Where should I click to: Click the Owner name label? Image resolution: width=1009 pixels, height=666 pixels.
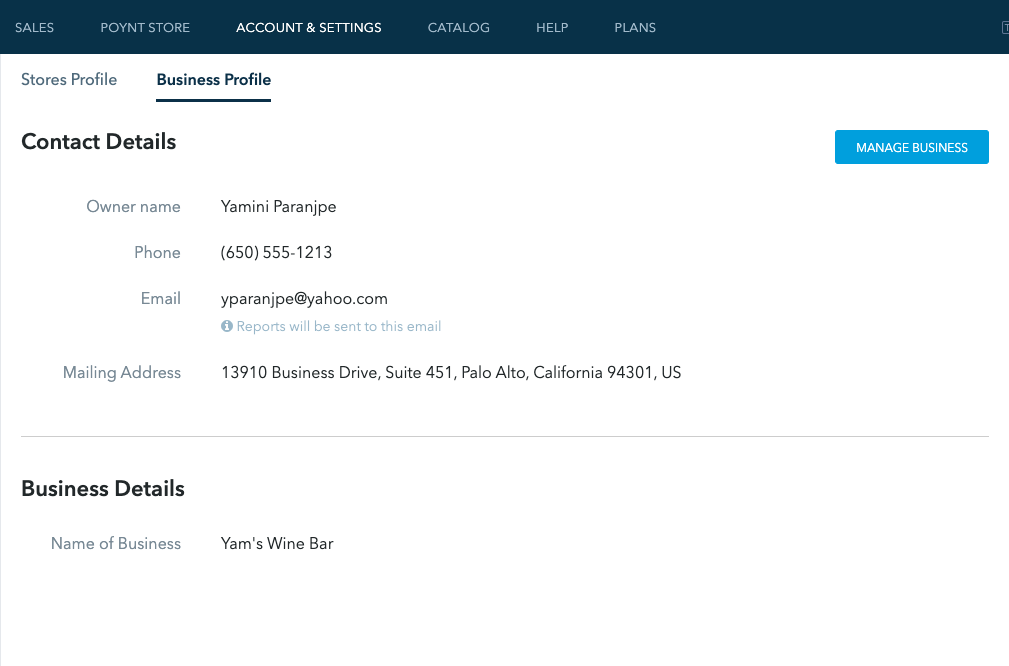click(x=133, y=207)
